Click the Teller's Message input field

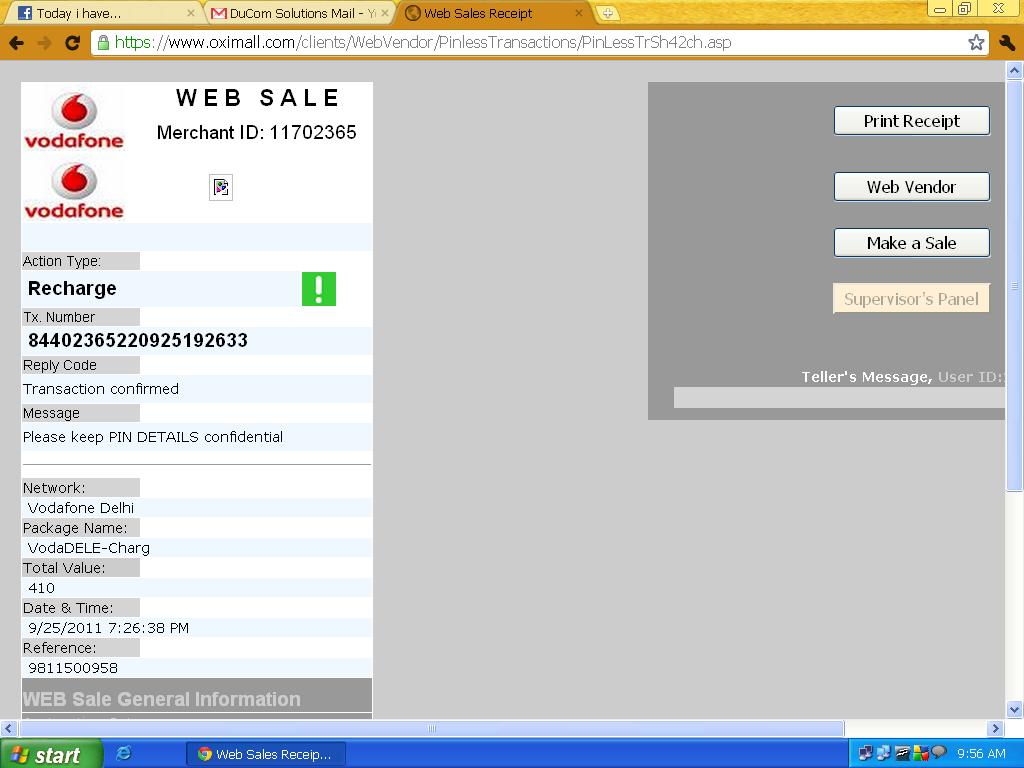(x=839, y=398)
